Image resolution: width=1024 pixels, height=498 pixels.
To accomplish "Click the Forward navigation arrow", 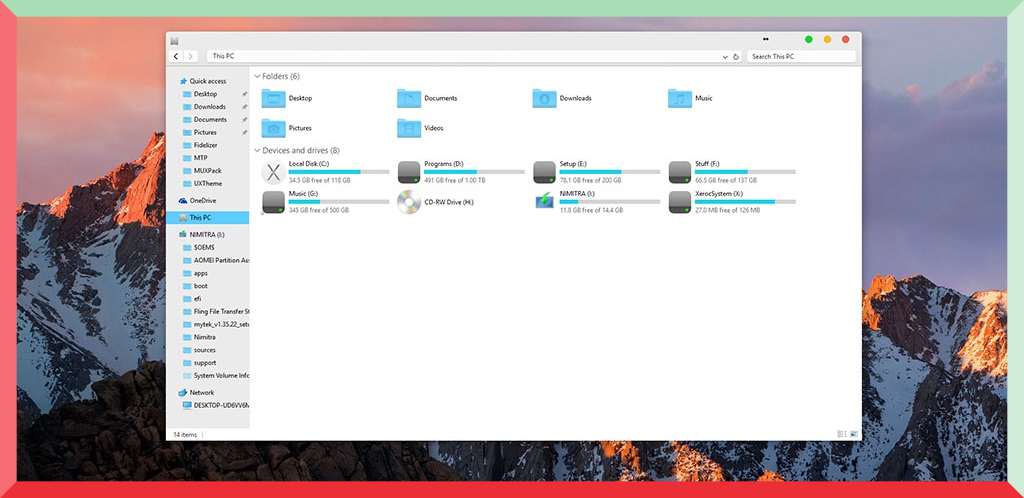I will (x=191, y=57).
